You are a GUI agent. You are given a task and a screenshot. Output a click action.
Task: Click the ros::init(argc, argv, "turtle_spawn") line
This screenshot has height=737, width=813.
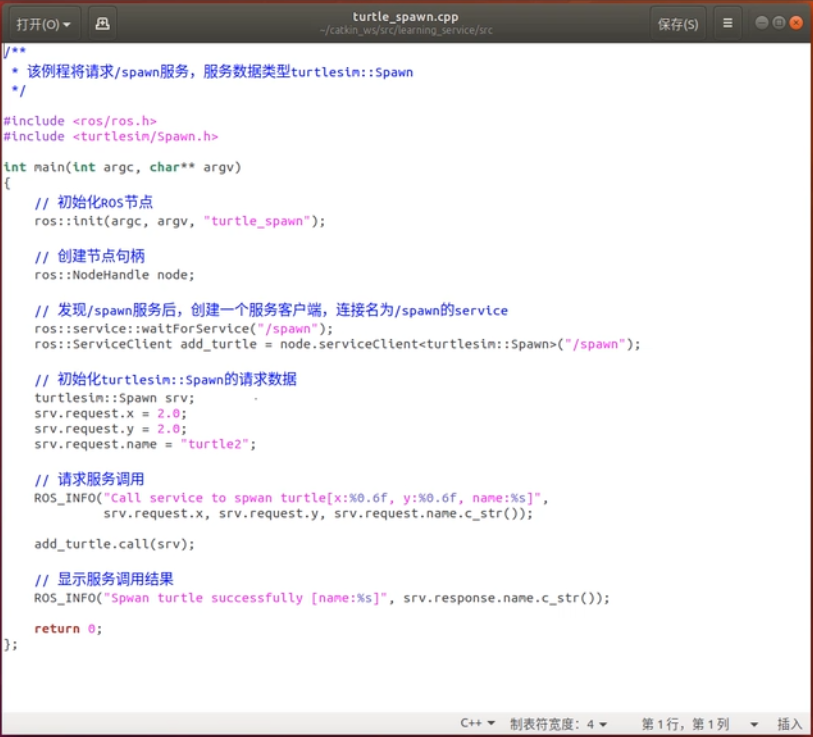coord(179,221)
